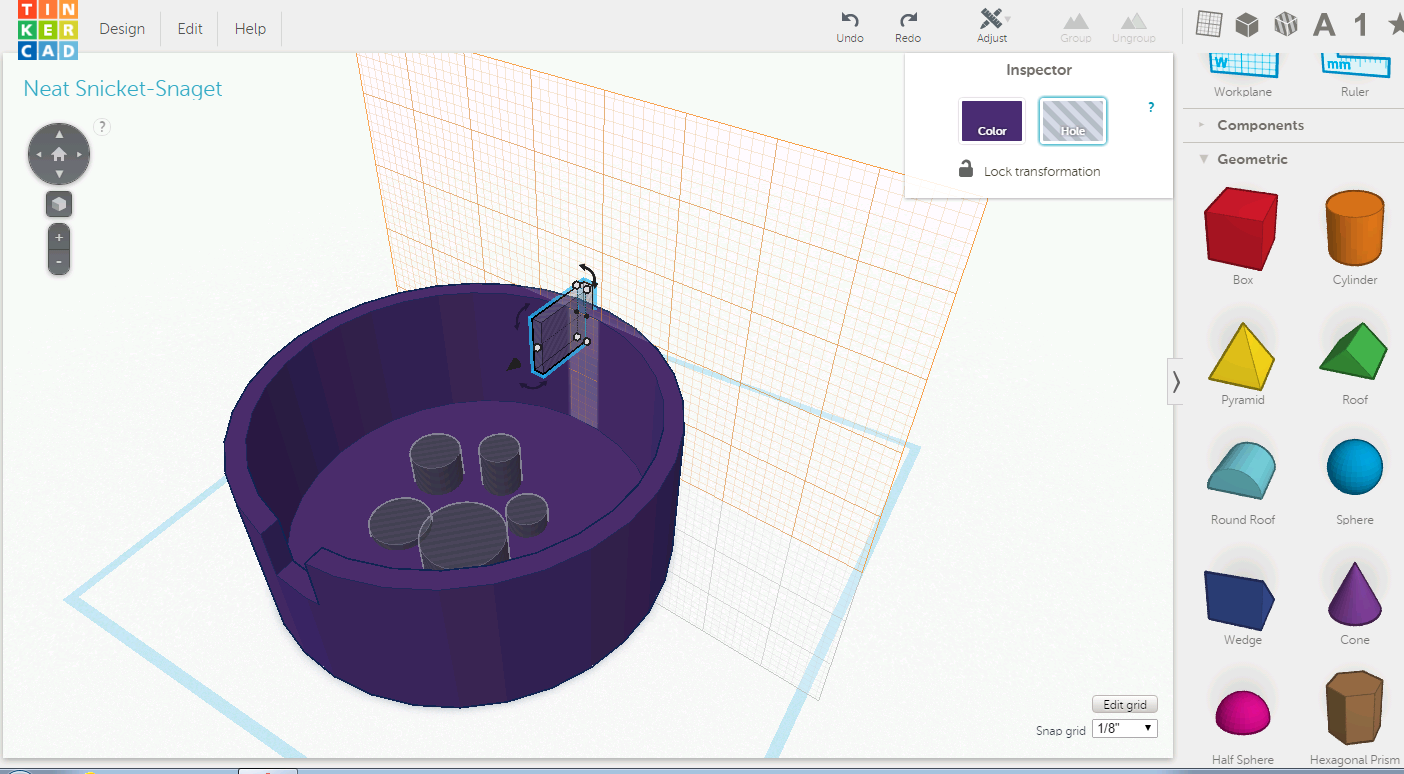Viewport: 1404px width, 774px height.
Task: Select the Workplane tool
Action: [1243, 64]
